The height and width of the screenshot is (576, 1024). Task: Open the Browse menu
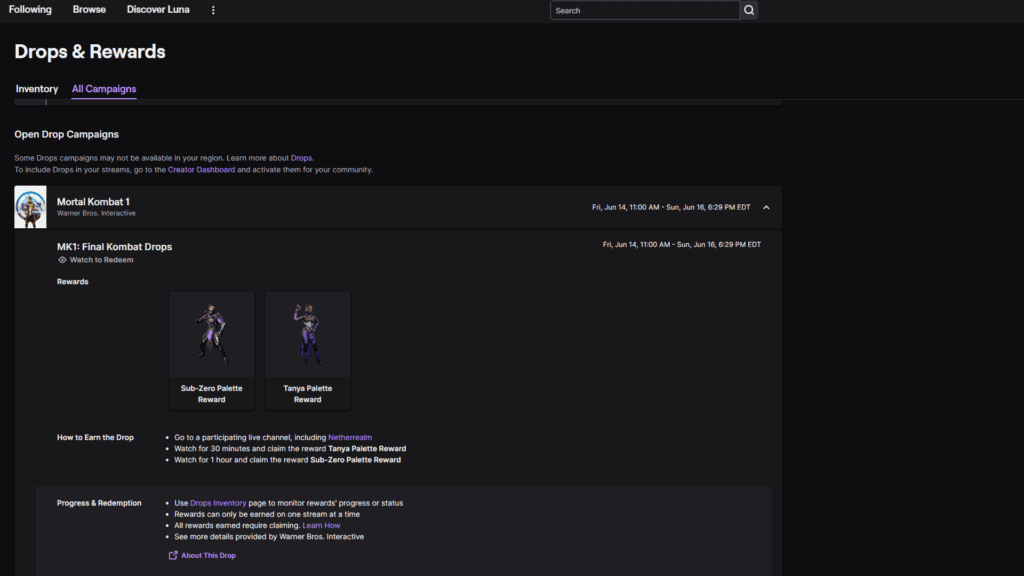(x=88, y=9)
